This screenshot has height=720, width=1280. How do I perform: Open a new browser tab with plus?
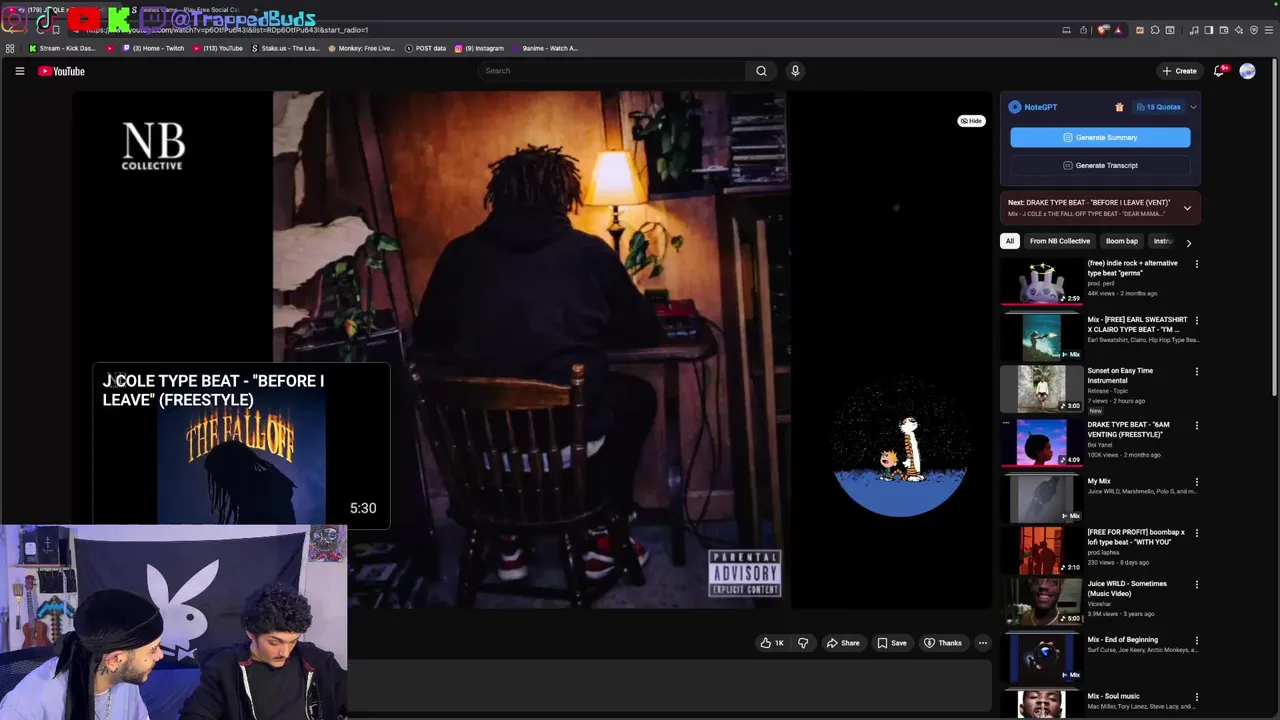pyautogui.click(x=255, y=10)
